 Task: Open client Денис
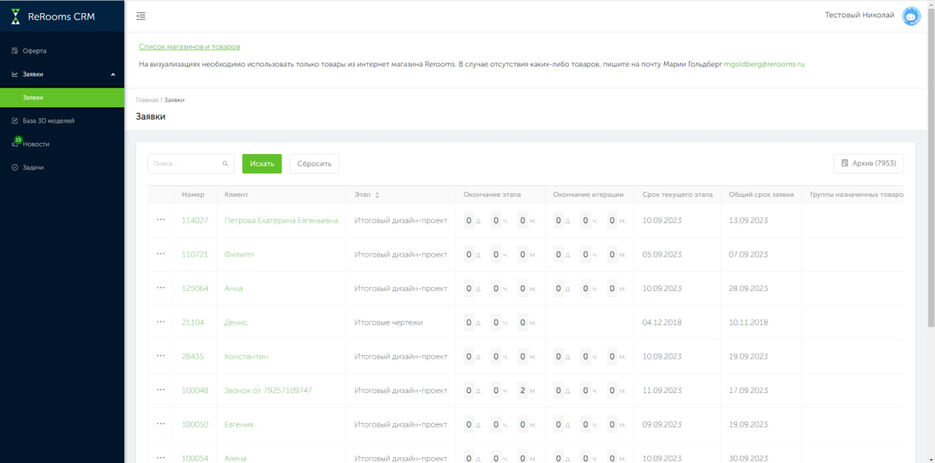[236, 322]
